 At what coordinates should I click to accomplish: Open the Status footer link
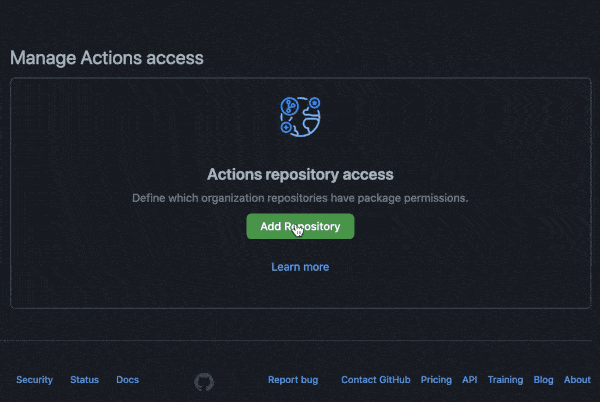pyautogui.click(x=84, y=380)
